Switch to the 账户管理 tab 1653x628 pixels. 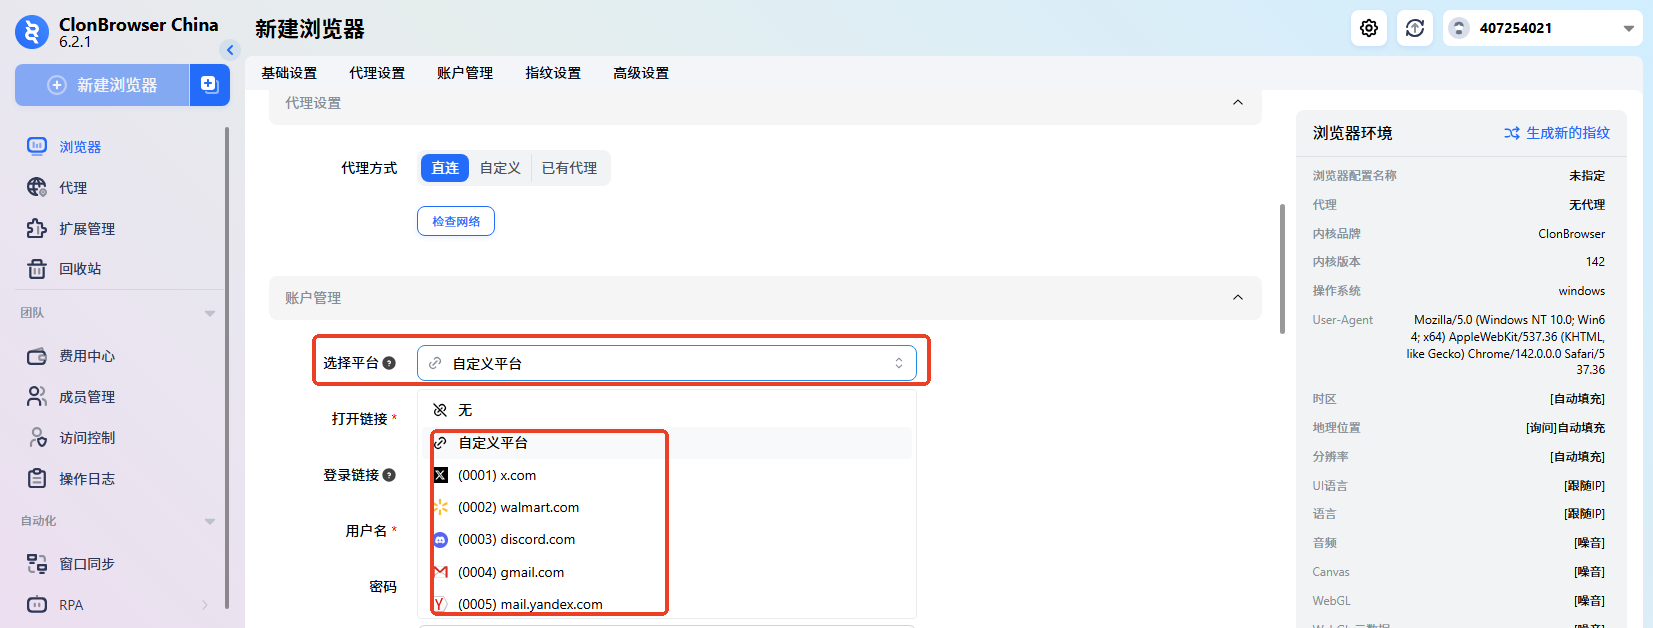point(465,73)
